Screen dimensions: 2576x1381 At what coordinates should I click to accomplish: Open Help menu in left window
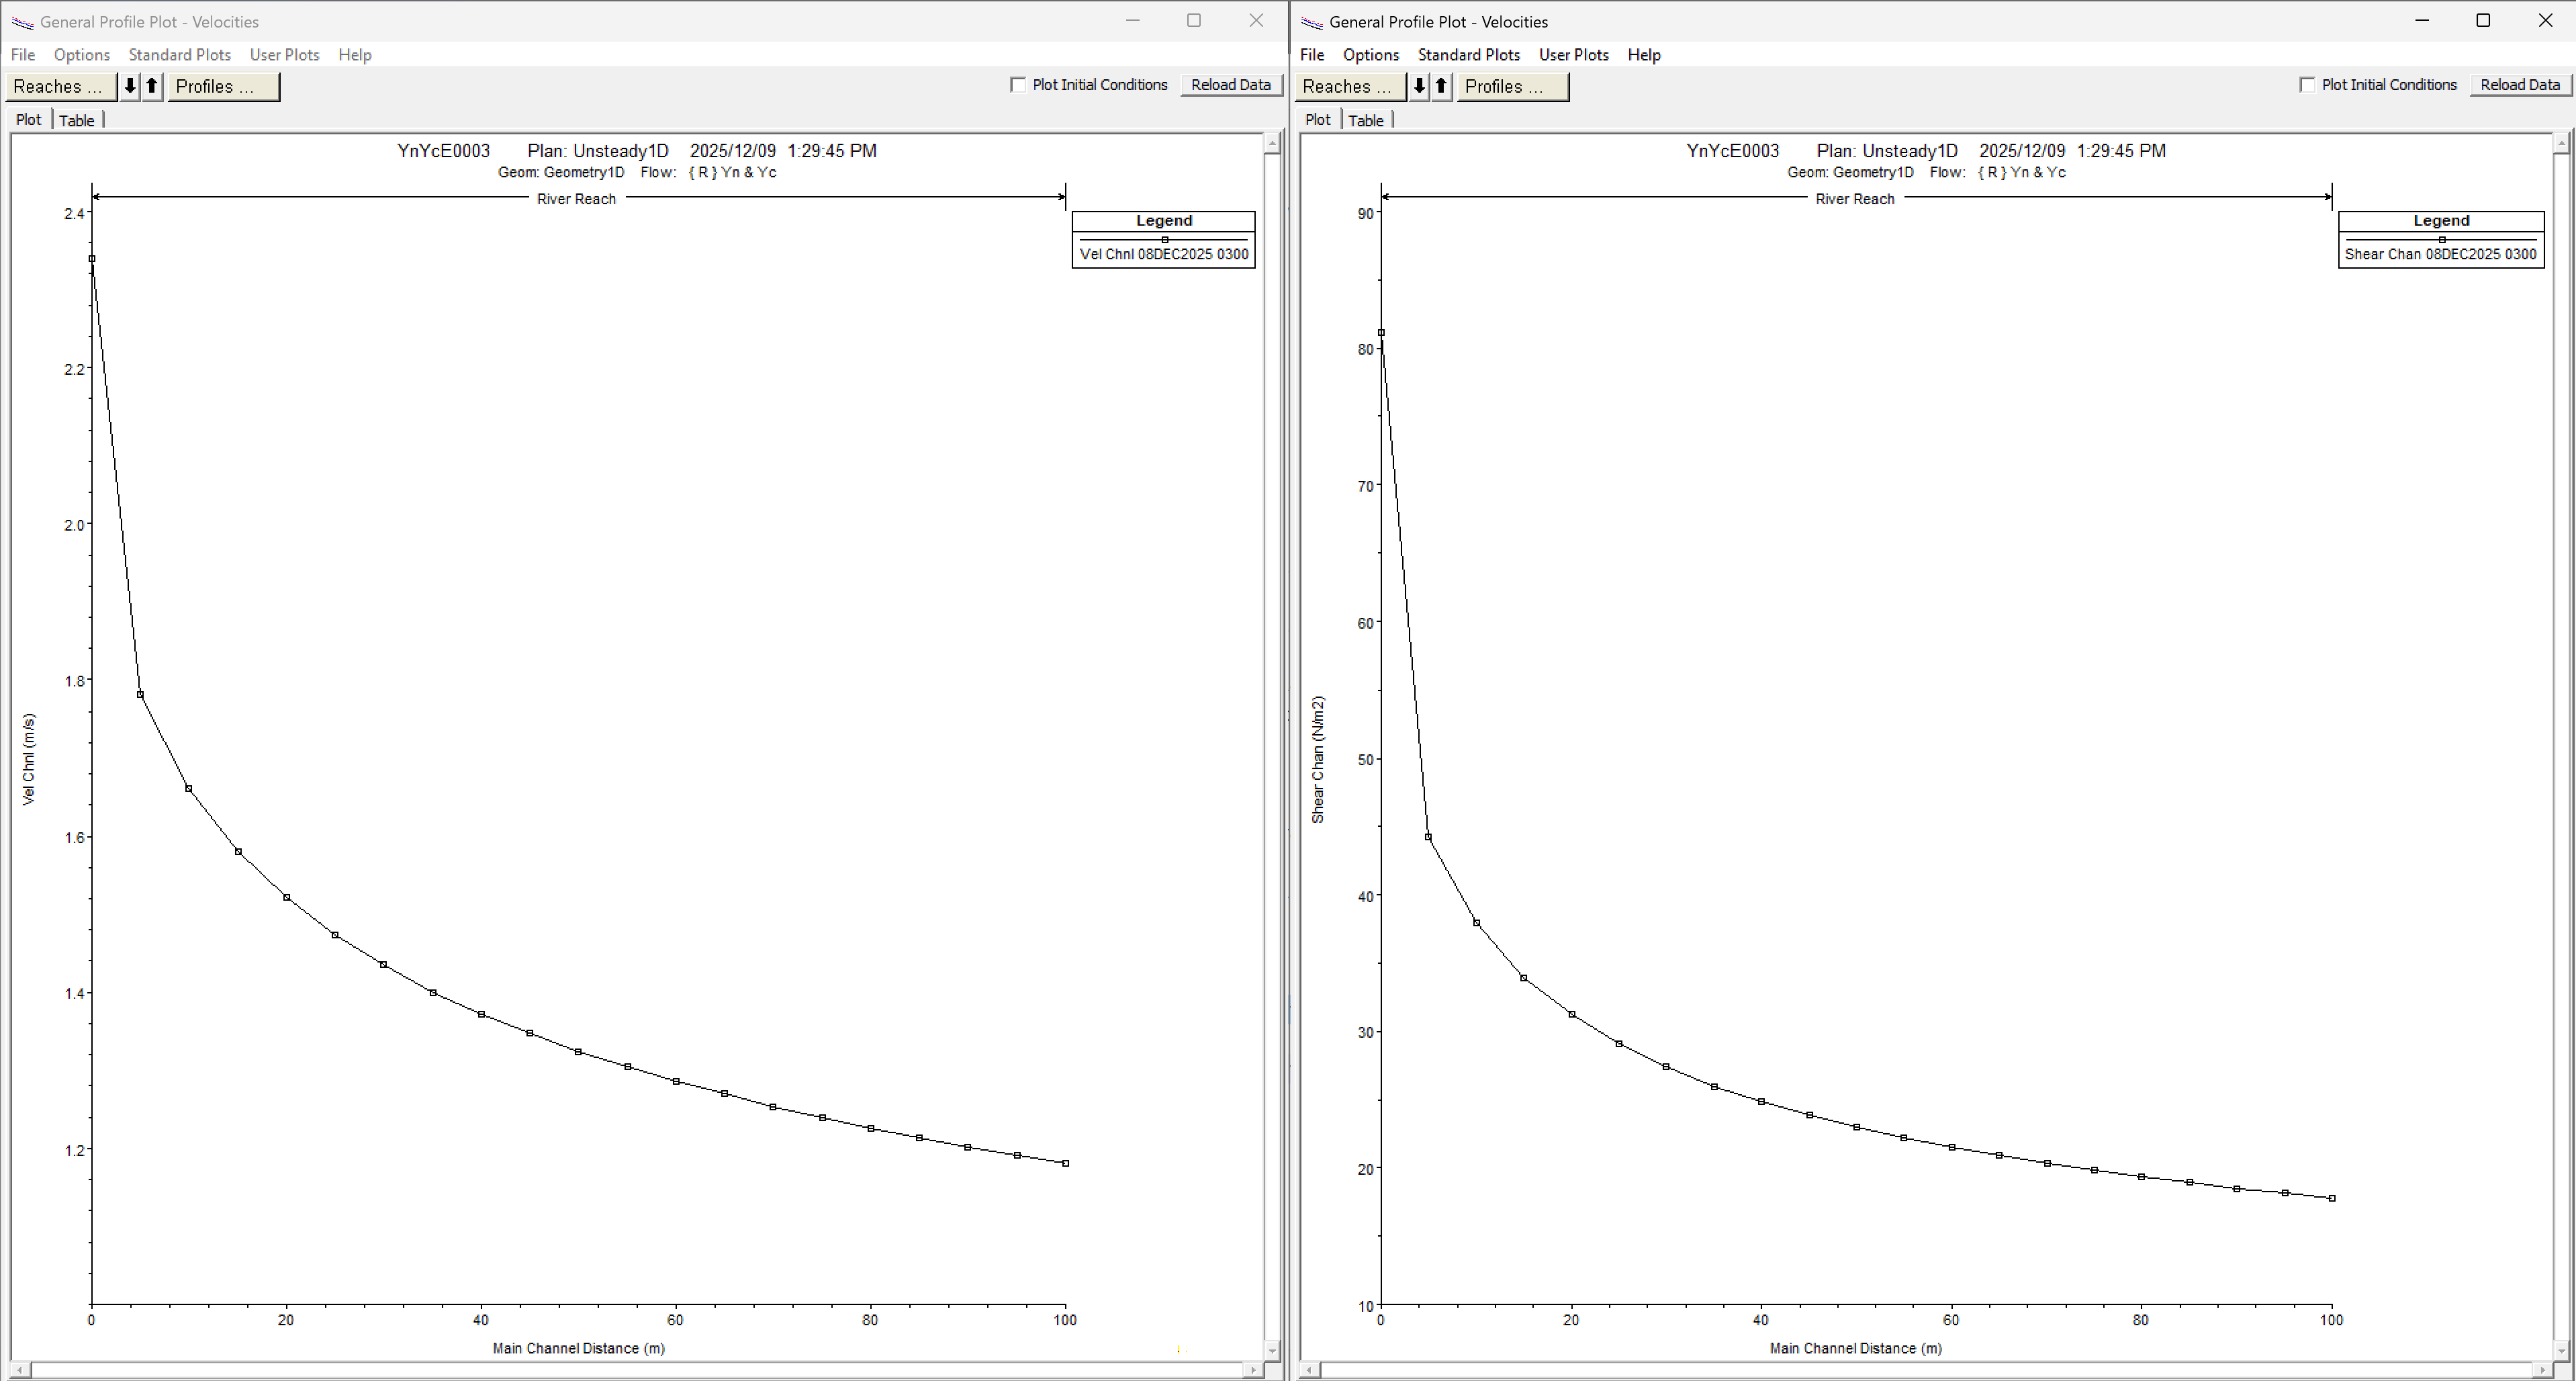pyautogui.click(x=355, y=55)
